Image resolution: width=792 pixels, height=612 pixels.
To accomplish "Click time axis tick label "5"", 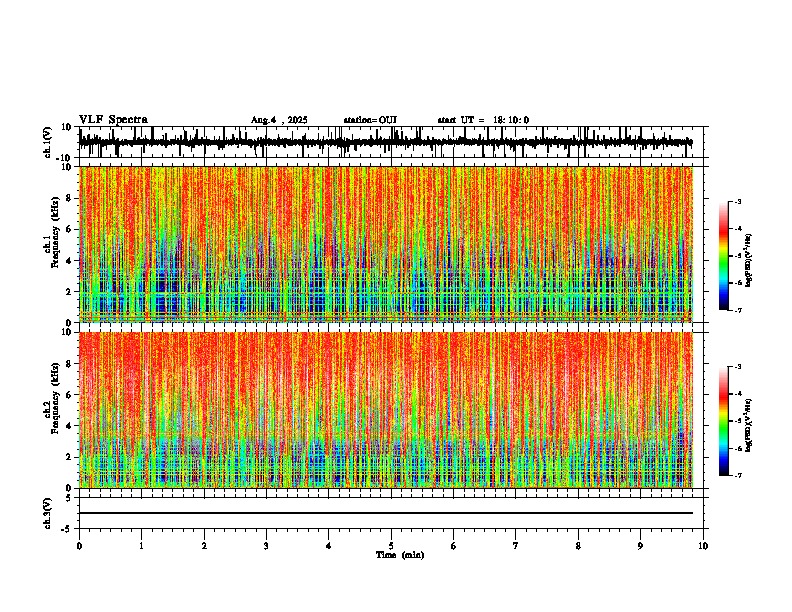I will point(391,546).
